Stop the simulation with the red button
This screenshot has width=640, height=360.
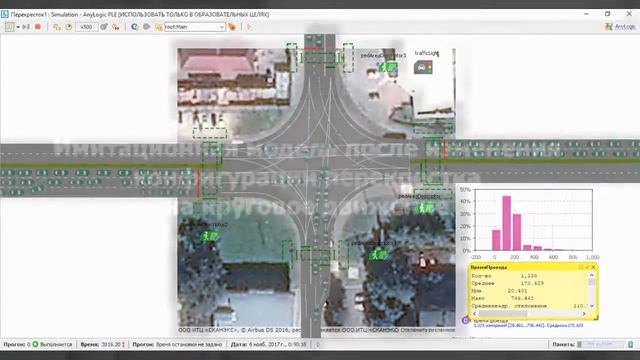(x=38, y=27)
